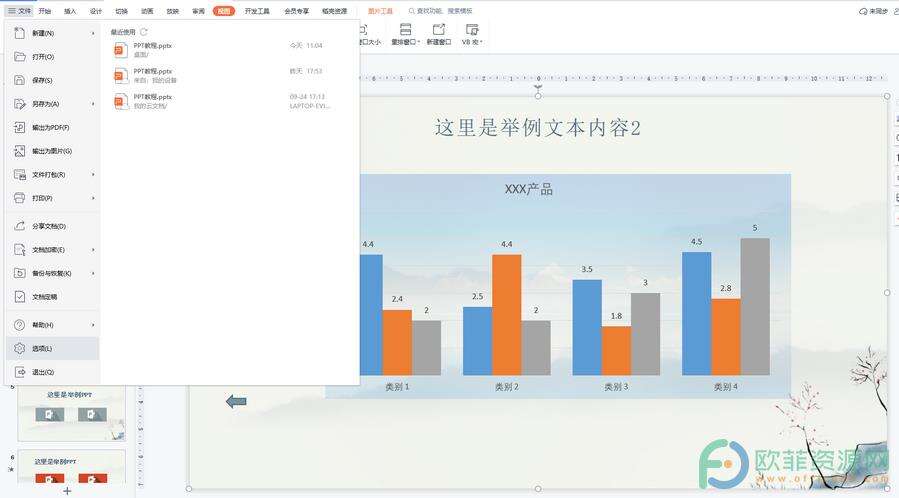Click the Backup and restore (备份与恢复) icon
Viewport: 899px width, 498px height.
tap(19, 273)
